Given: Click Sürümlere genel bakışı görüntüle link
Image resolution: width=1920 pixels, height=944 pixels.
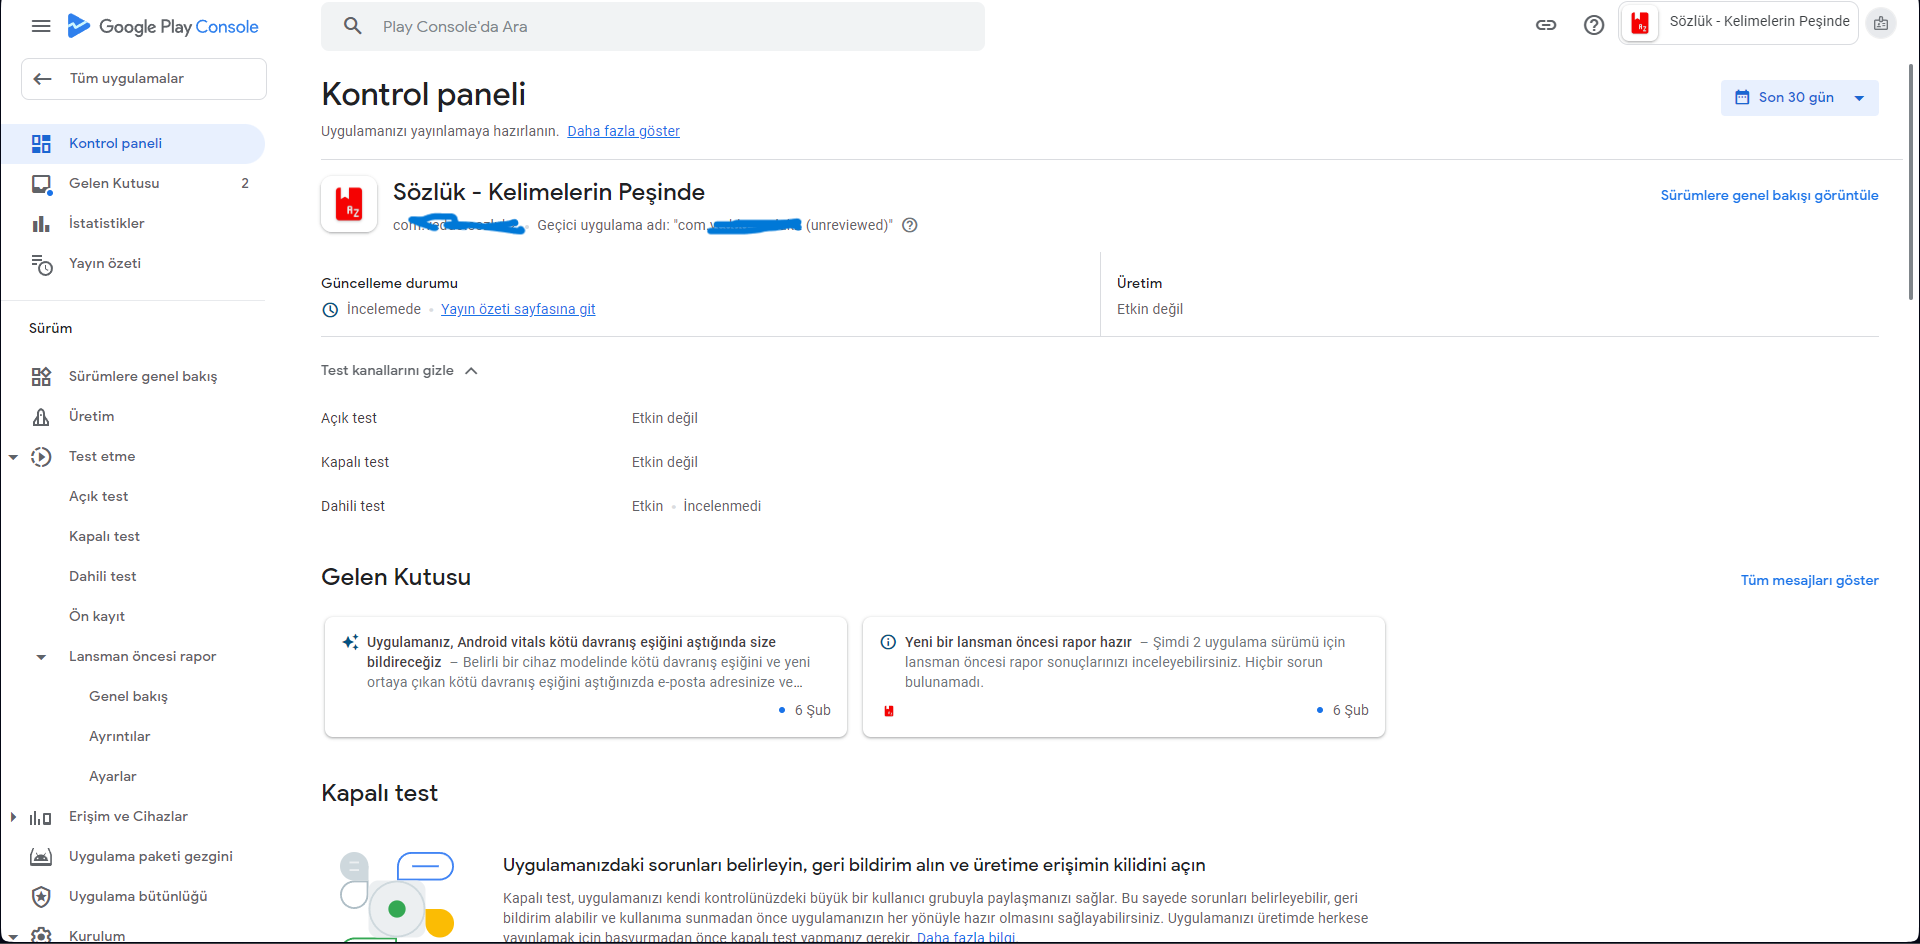Looking at the screenshot, I should (x=1769, y=195).
